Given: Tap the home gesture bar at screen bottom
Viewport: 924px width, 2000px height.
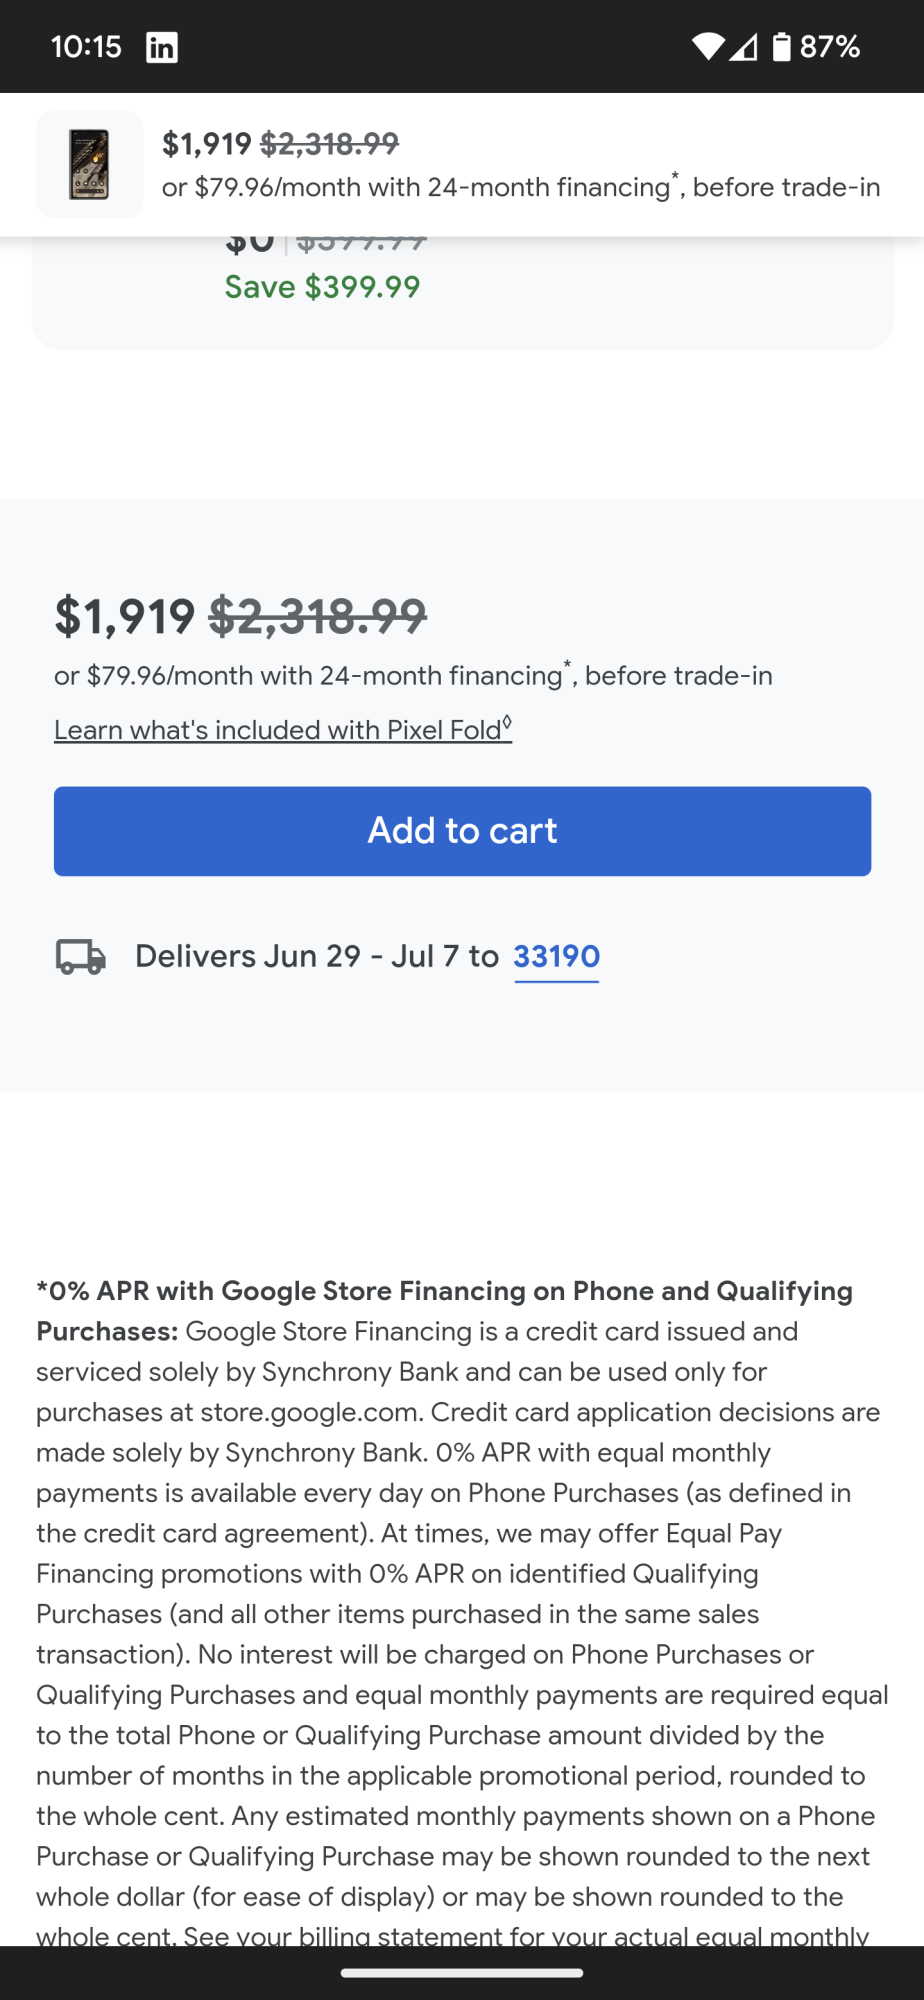Looking at the screenshot, I should [462, 1973].
